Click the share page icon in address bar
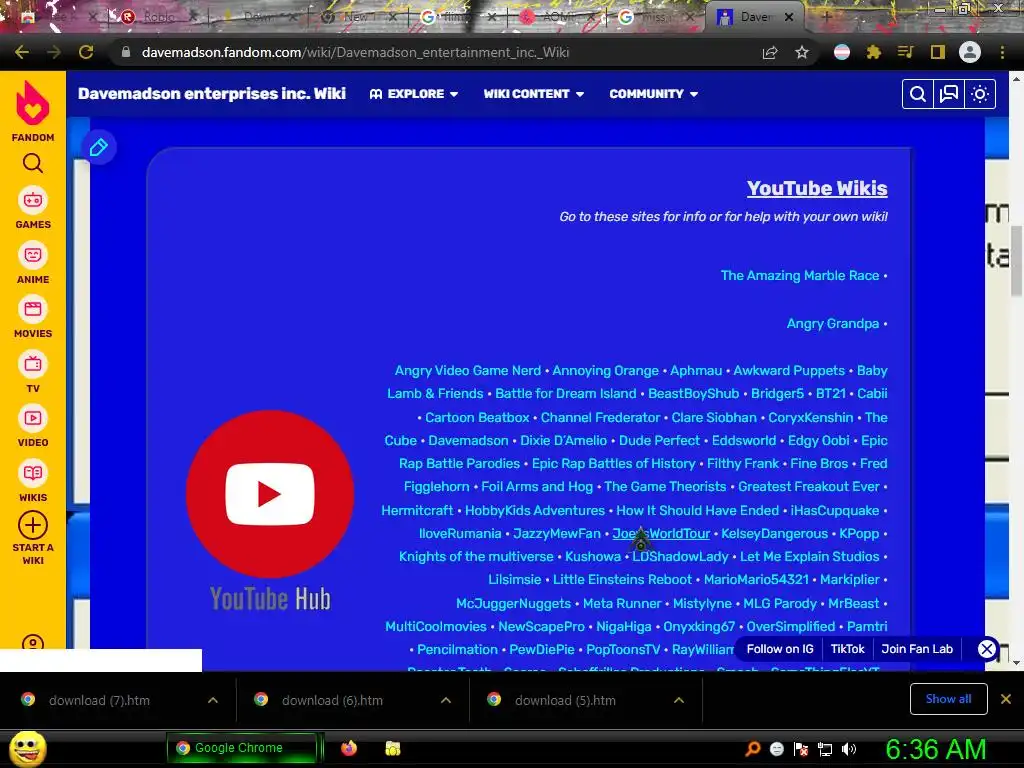Viewport: 1024px width, 768px height. click(770, 52)
